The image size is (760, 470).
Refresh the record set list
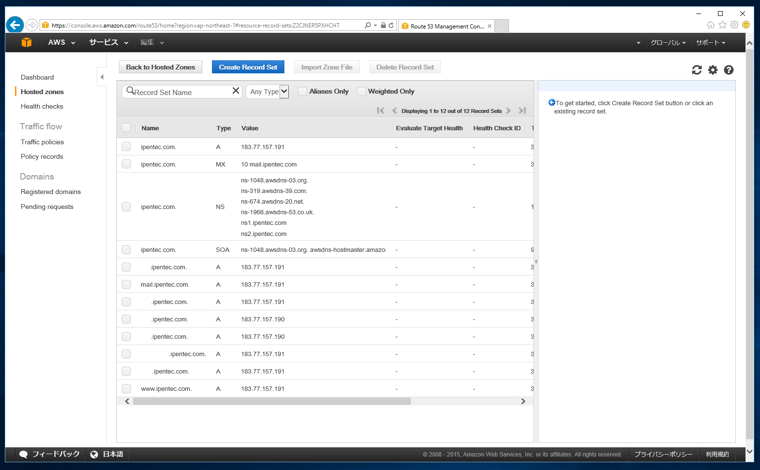[x=697, y=70]
